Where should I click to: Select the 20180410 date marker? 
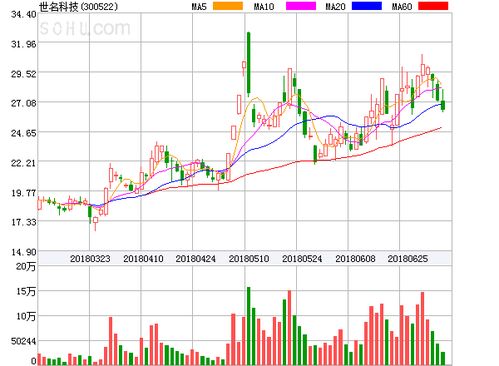tap(143, 259)
